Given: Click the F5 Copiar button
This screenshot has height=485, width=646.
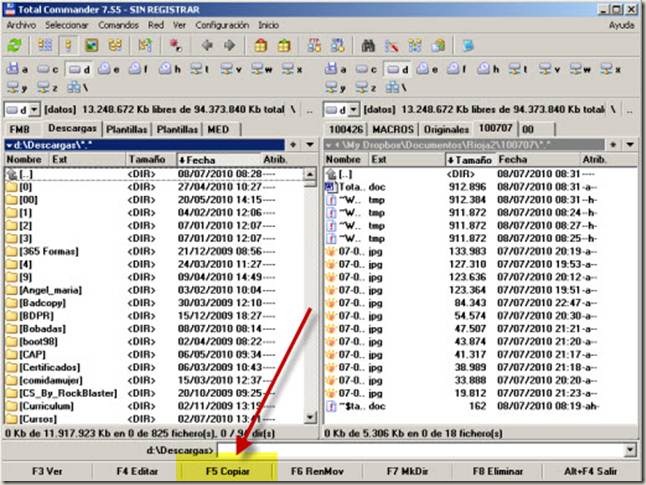Looking at the screenshot, I should tap(227, 471).
